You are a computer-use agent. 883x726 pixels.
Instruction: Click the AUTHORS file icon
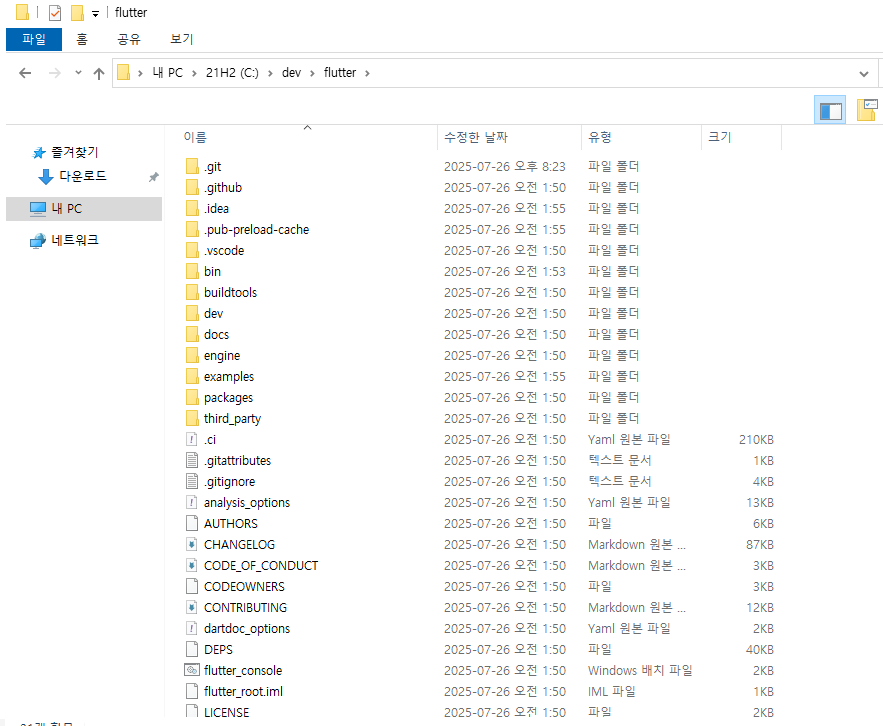tap(192, 523)
